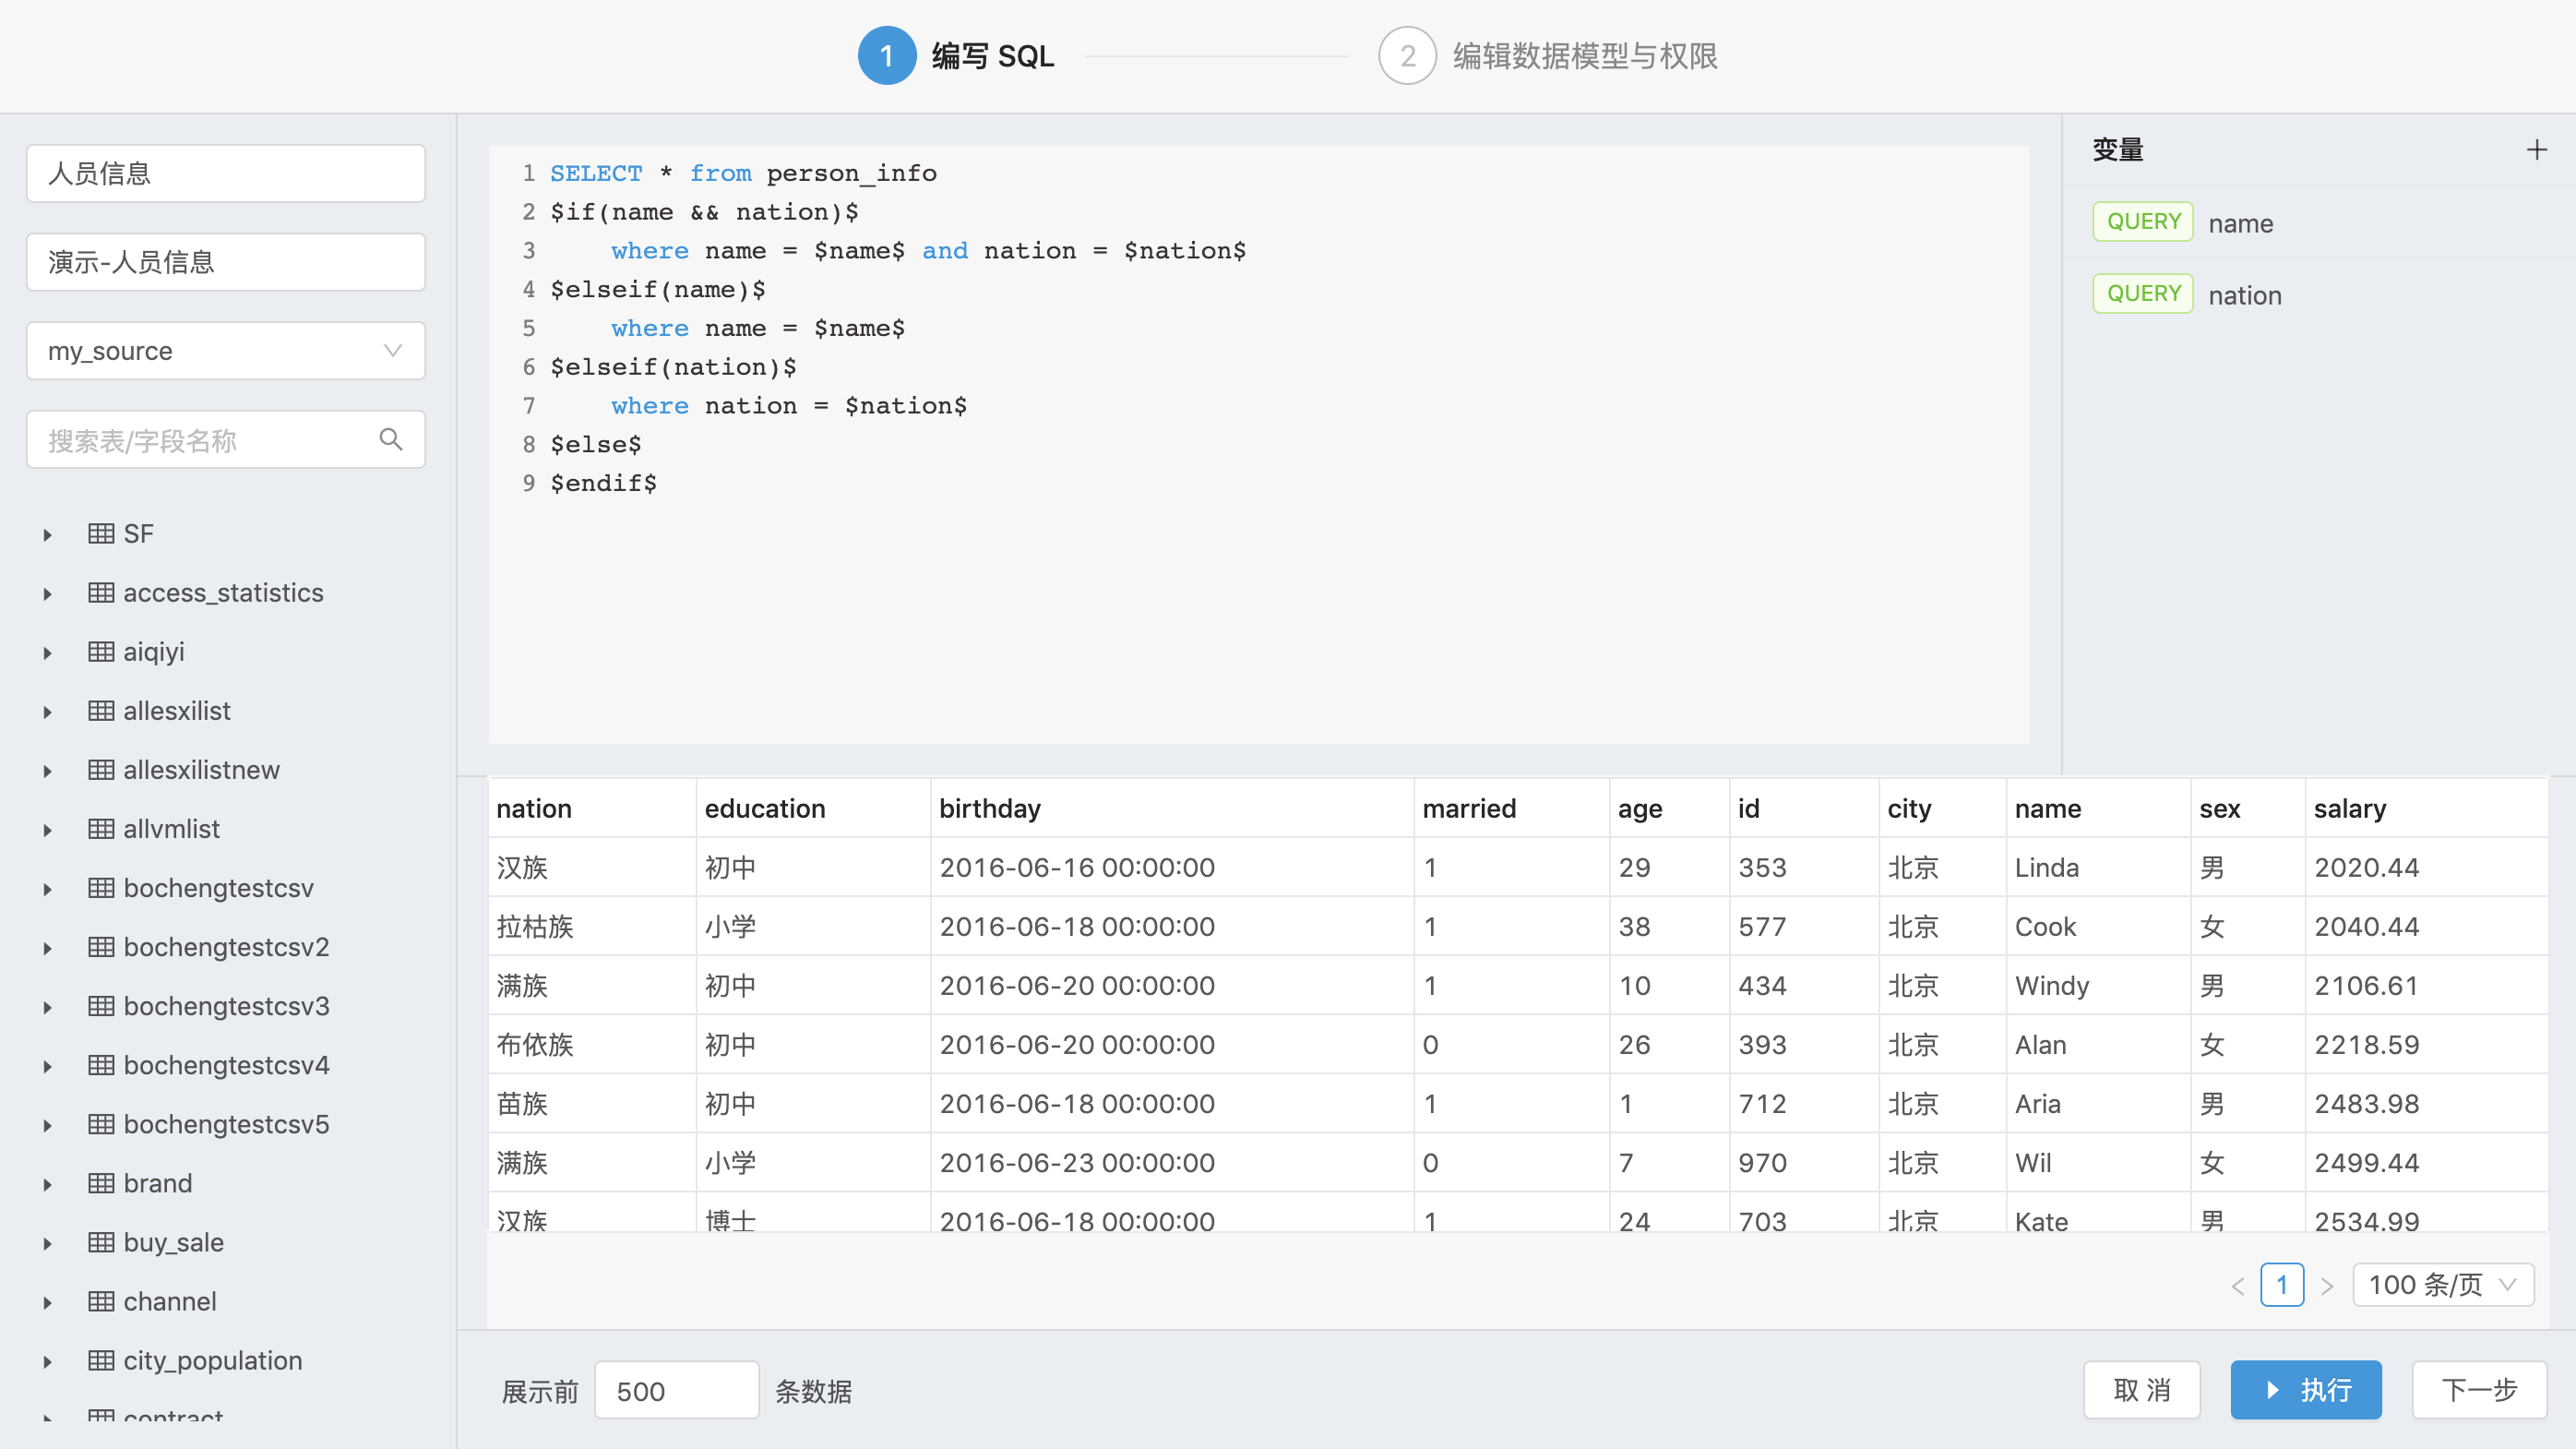
Task: Click the search magnifier icon
Action: point(391,439)
